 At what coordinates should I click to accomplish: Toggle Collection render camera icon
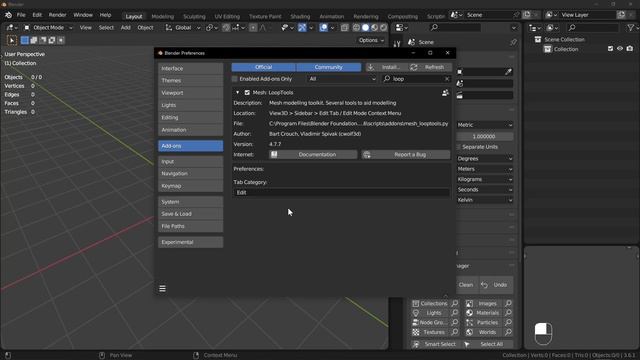(630, 49)
